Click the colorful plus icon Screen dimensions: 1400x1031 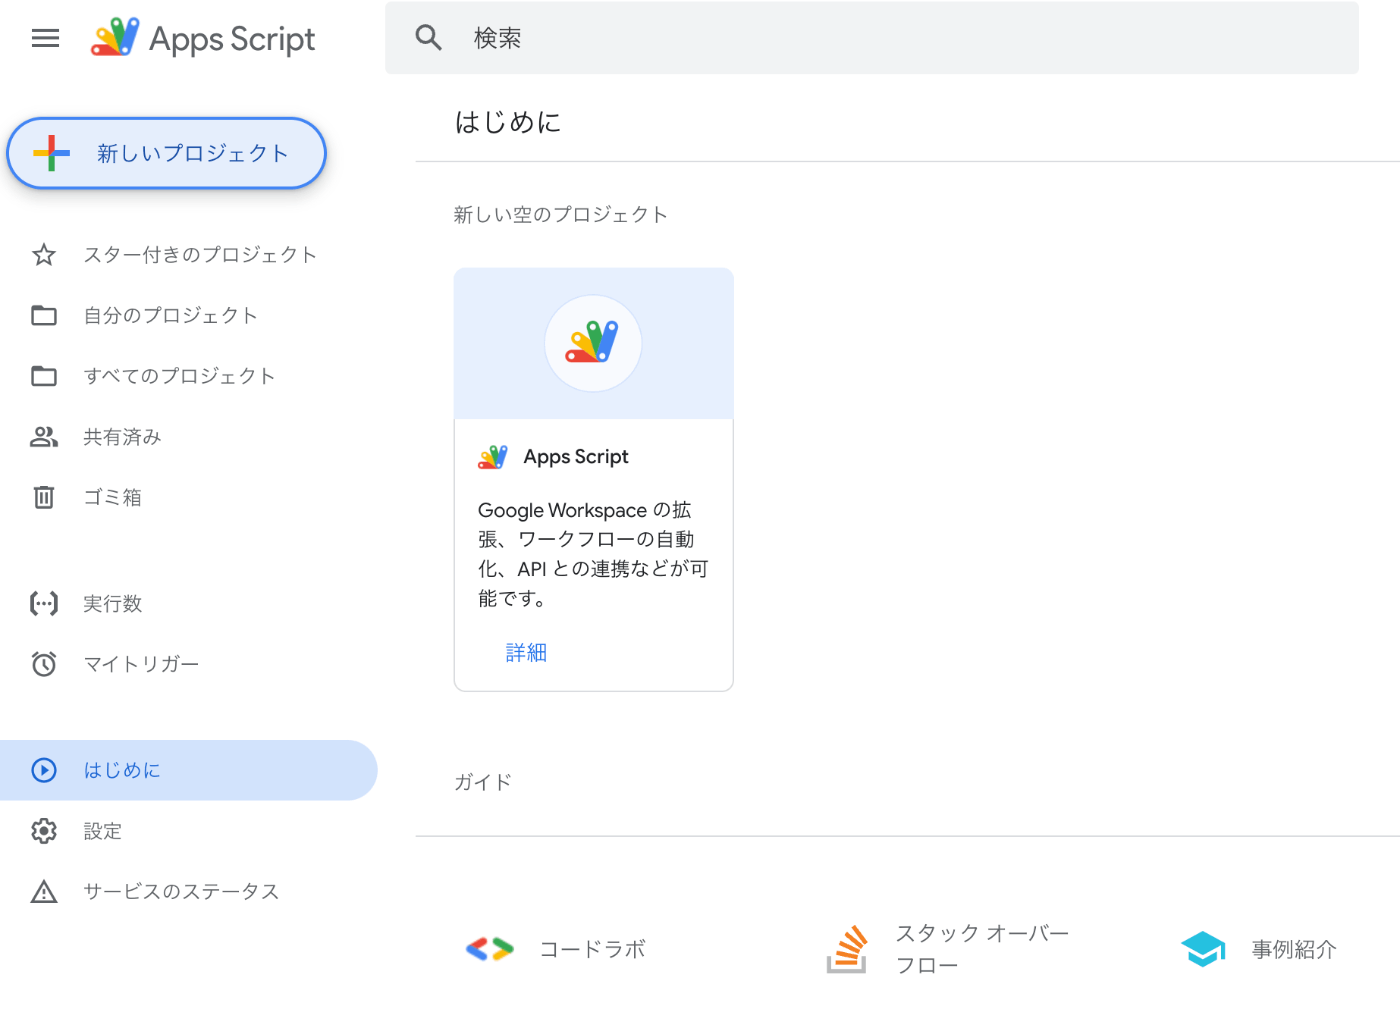click(x=51, y=153)
